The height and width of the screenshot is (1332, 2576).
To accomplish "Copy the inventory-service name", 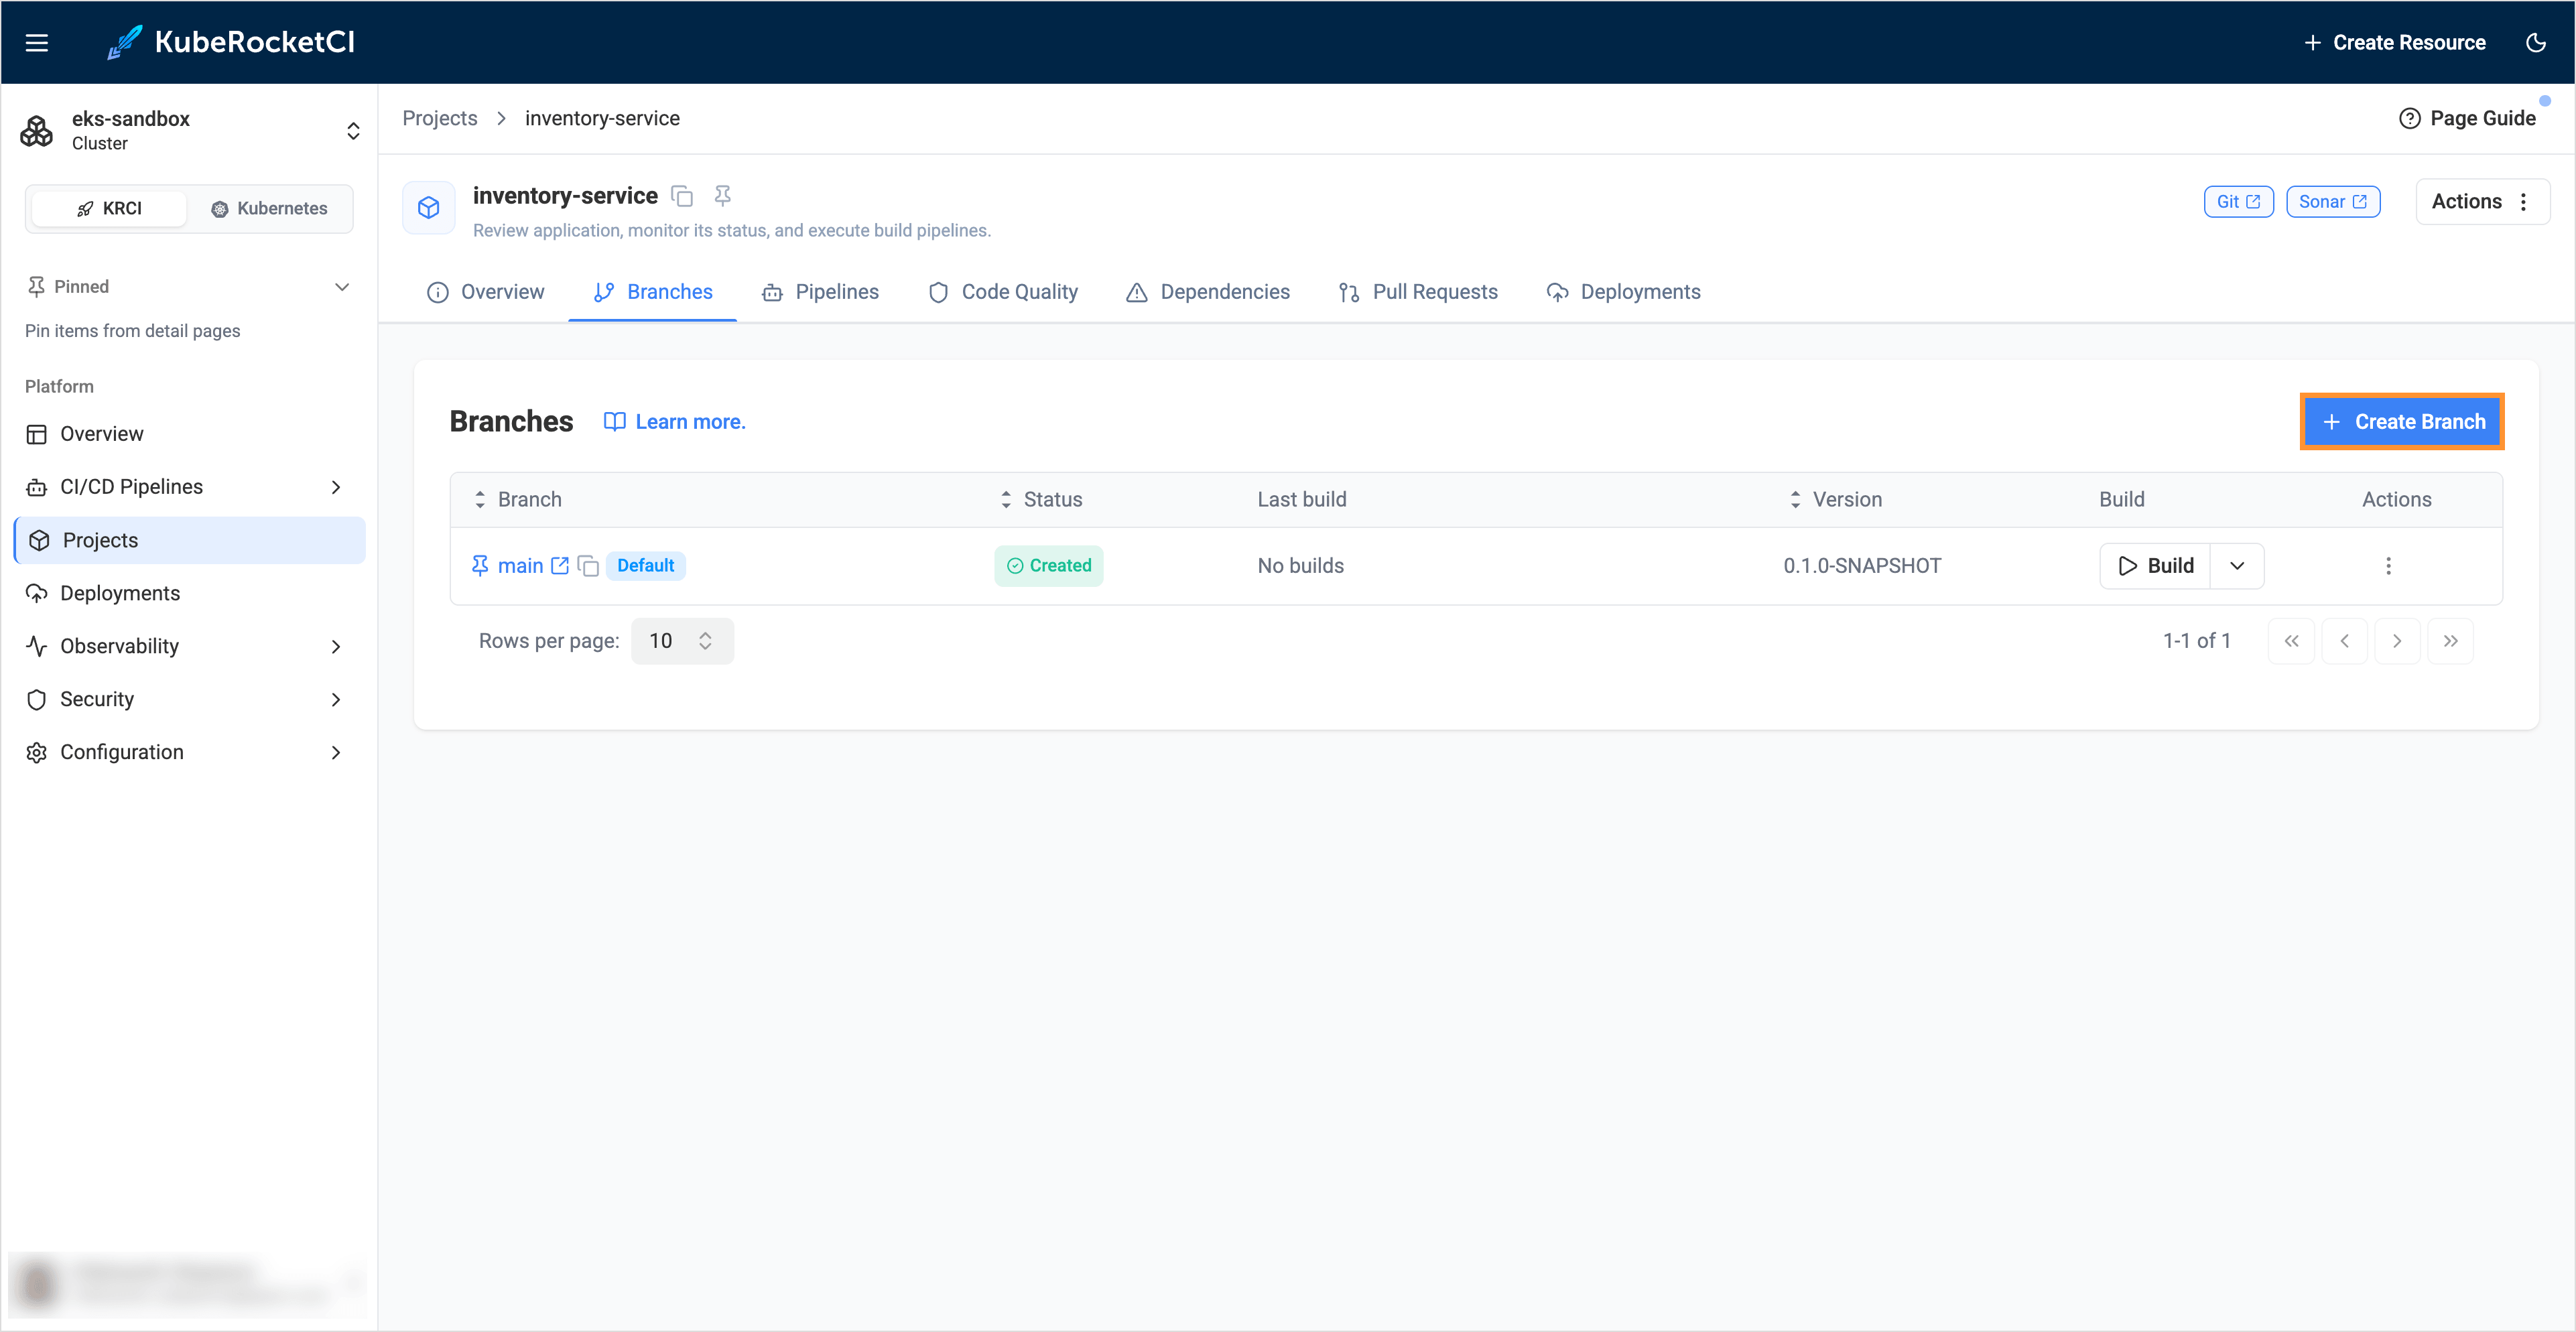I will pyautogui.click(x=682, y=196).
